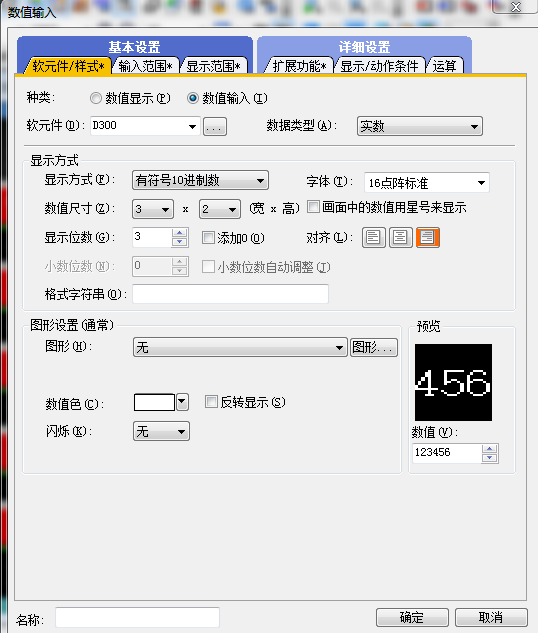538x633 pixels.
Task: Click the white 数值色 color swatch
Action: [x=154, y=402]
